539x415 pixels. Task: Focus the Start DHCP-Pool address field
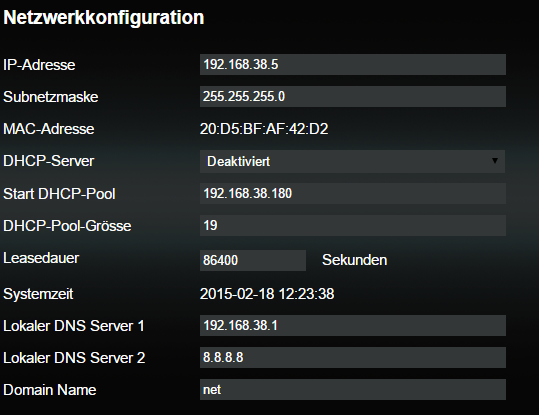[x=353, y=193]
